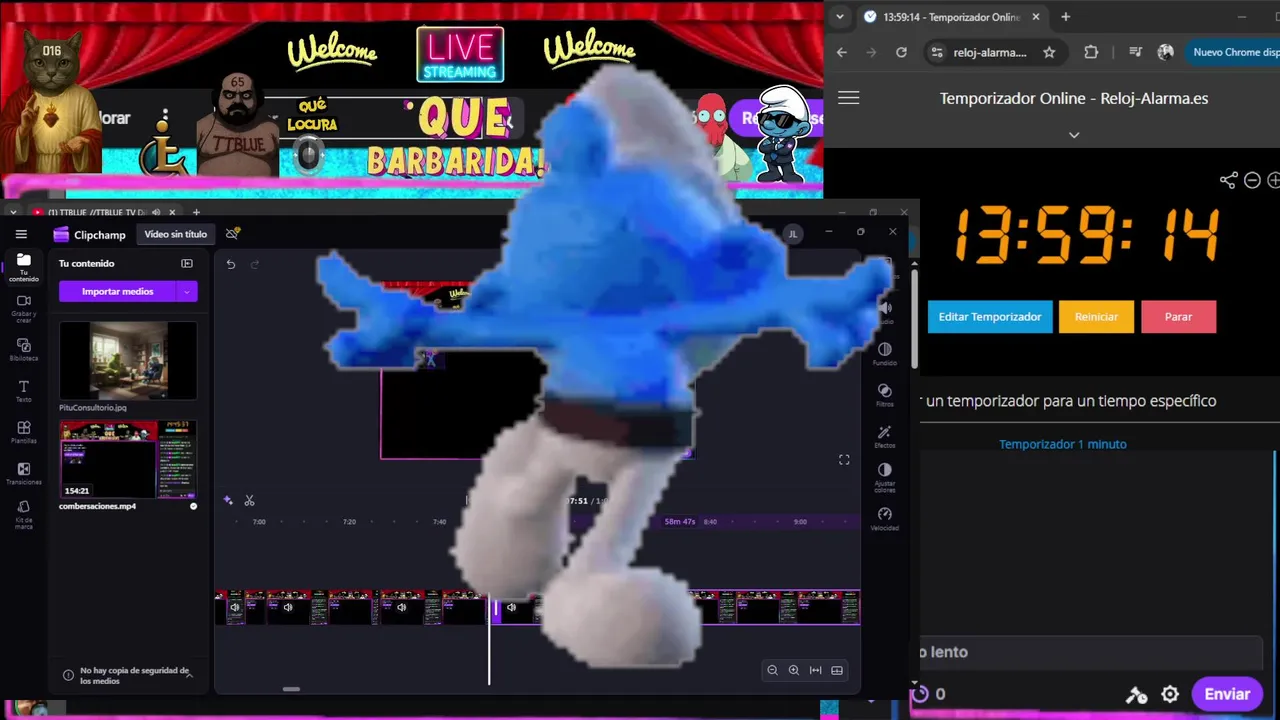This screenshot has width=1280, height=720.
Task: Zoom in the timeline
Action: [794, 670]
